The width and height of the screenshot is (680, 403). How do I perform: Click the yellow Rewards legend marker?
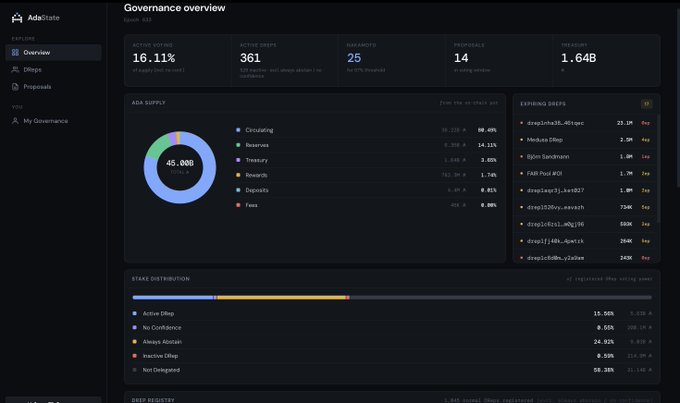[238, 175]
